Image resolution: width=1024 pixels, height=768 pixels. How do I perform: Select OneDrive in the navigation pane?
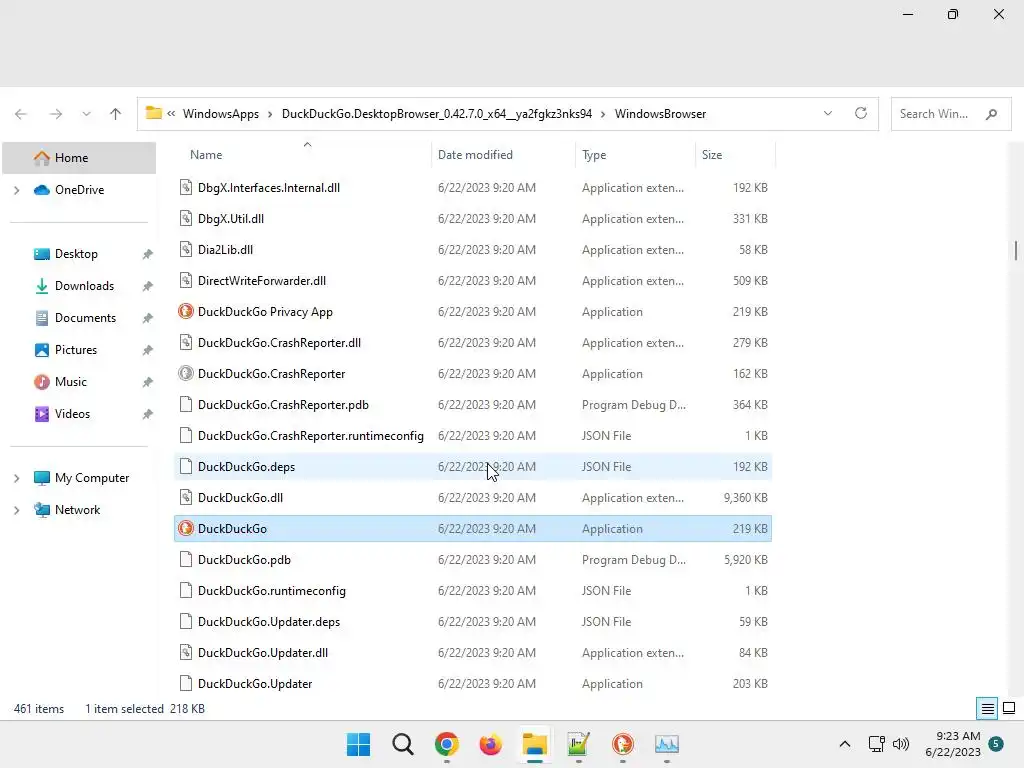(79, 189)
